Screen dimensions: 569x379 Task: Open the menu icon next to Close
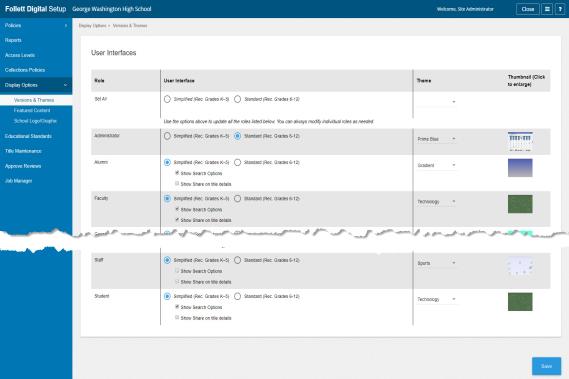pyautogui.click(x=547, y=9)
